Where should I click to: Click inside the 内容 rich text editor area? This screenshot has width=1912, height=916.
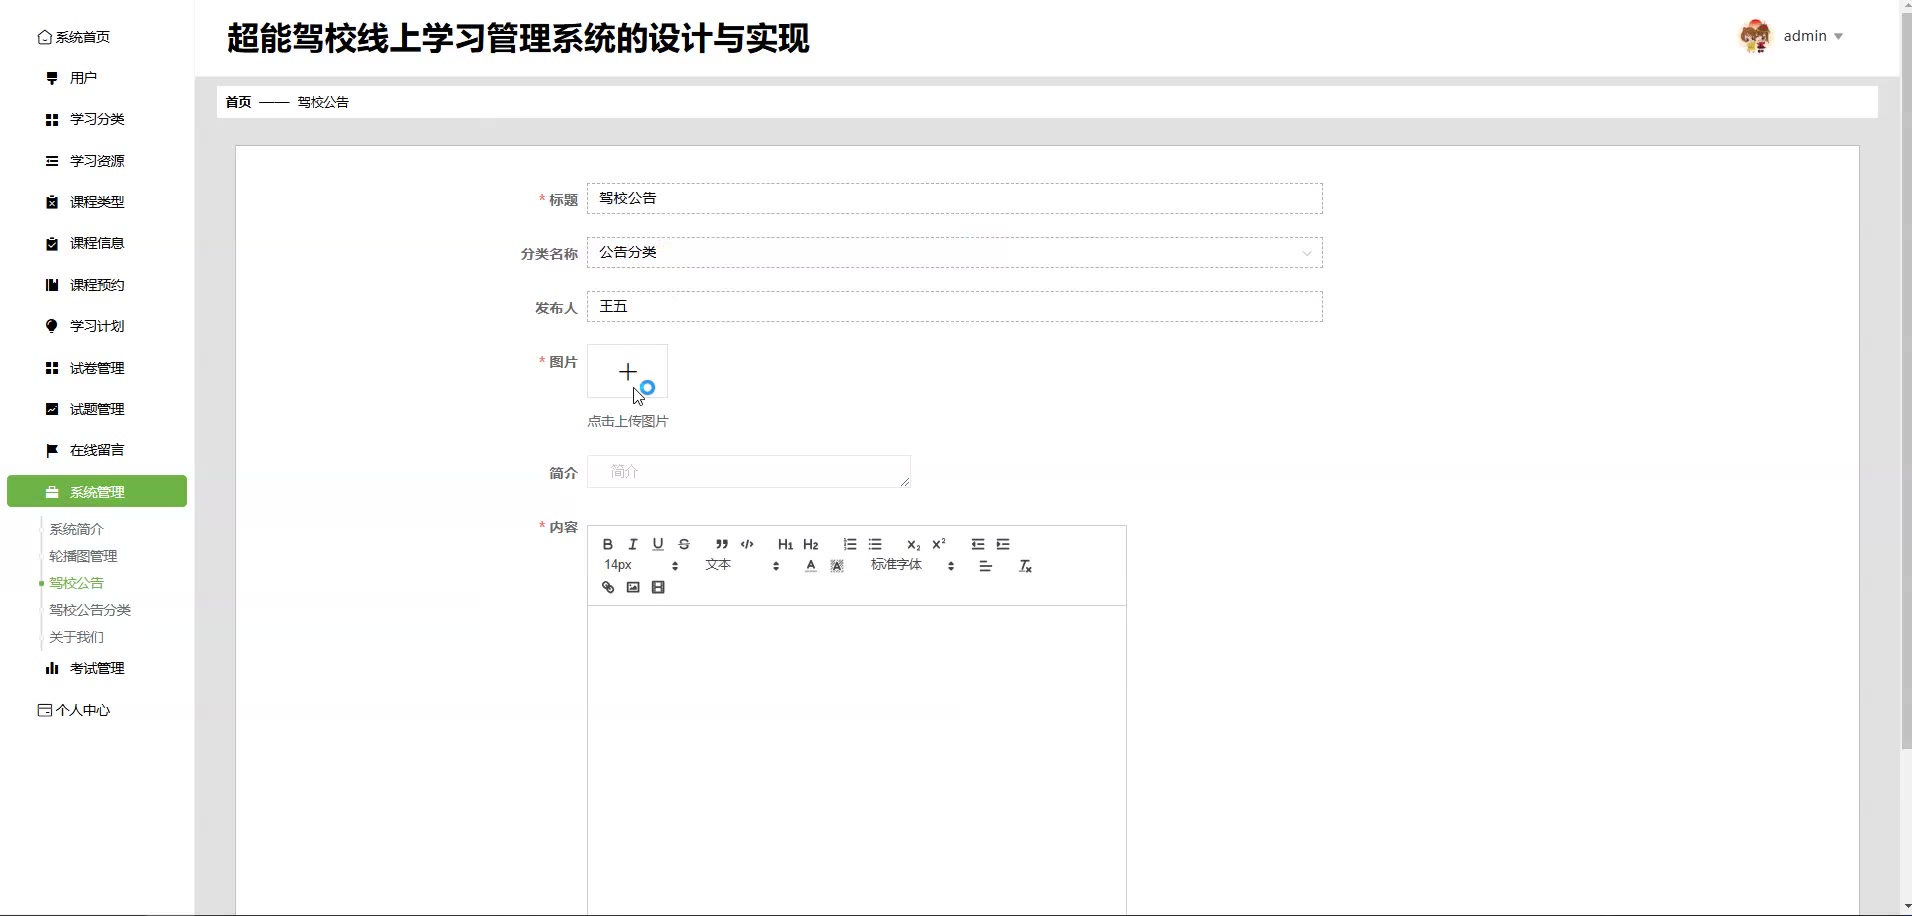point(856,760)
